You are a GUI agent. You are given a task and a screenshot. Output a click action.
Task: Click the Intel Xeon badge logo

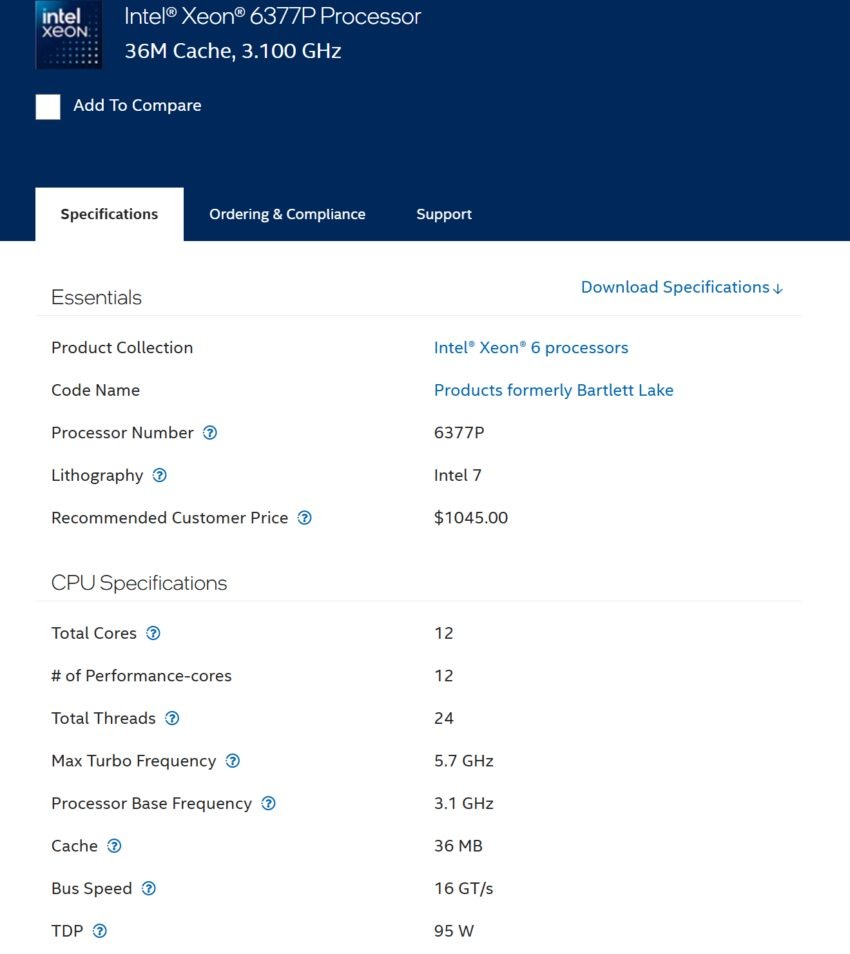[69, 34]
